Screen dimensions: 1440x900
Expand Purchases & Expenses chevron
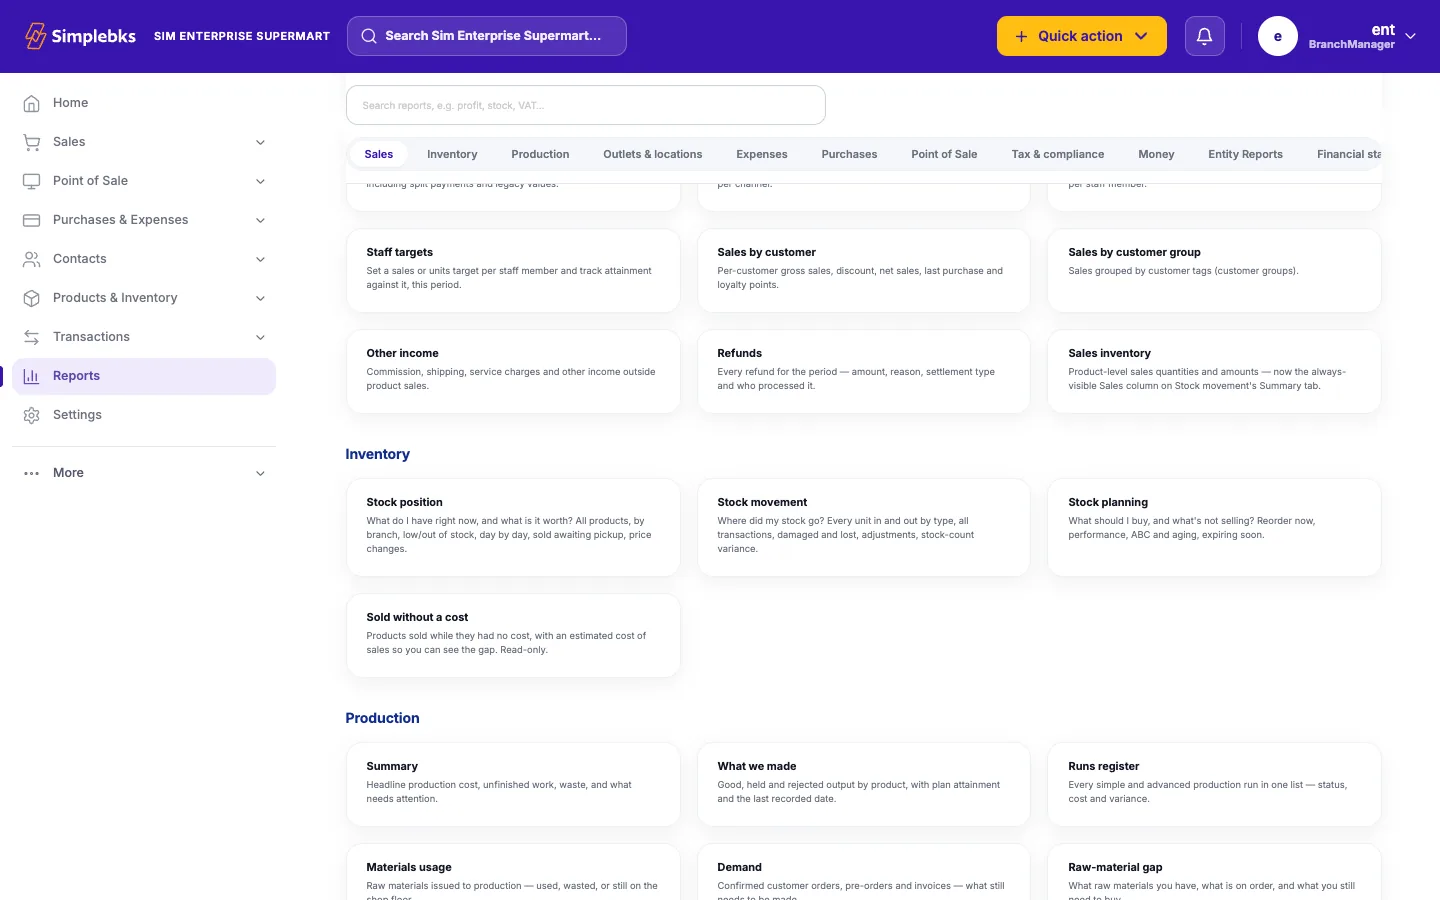tap(260, 220)
